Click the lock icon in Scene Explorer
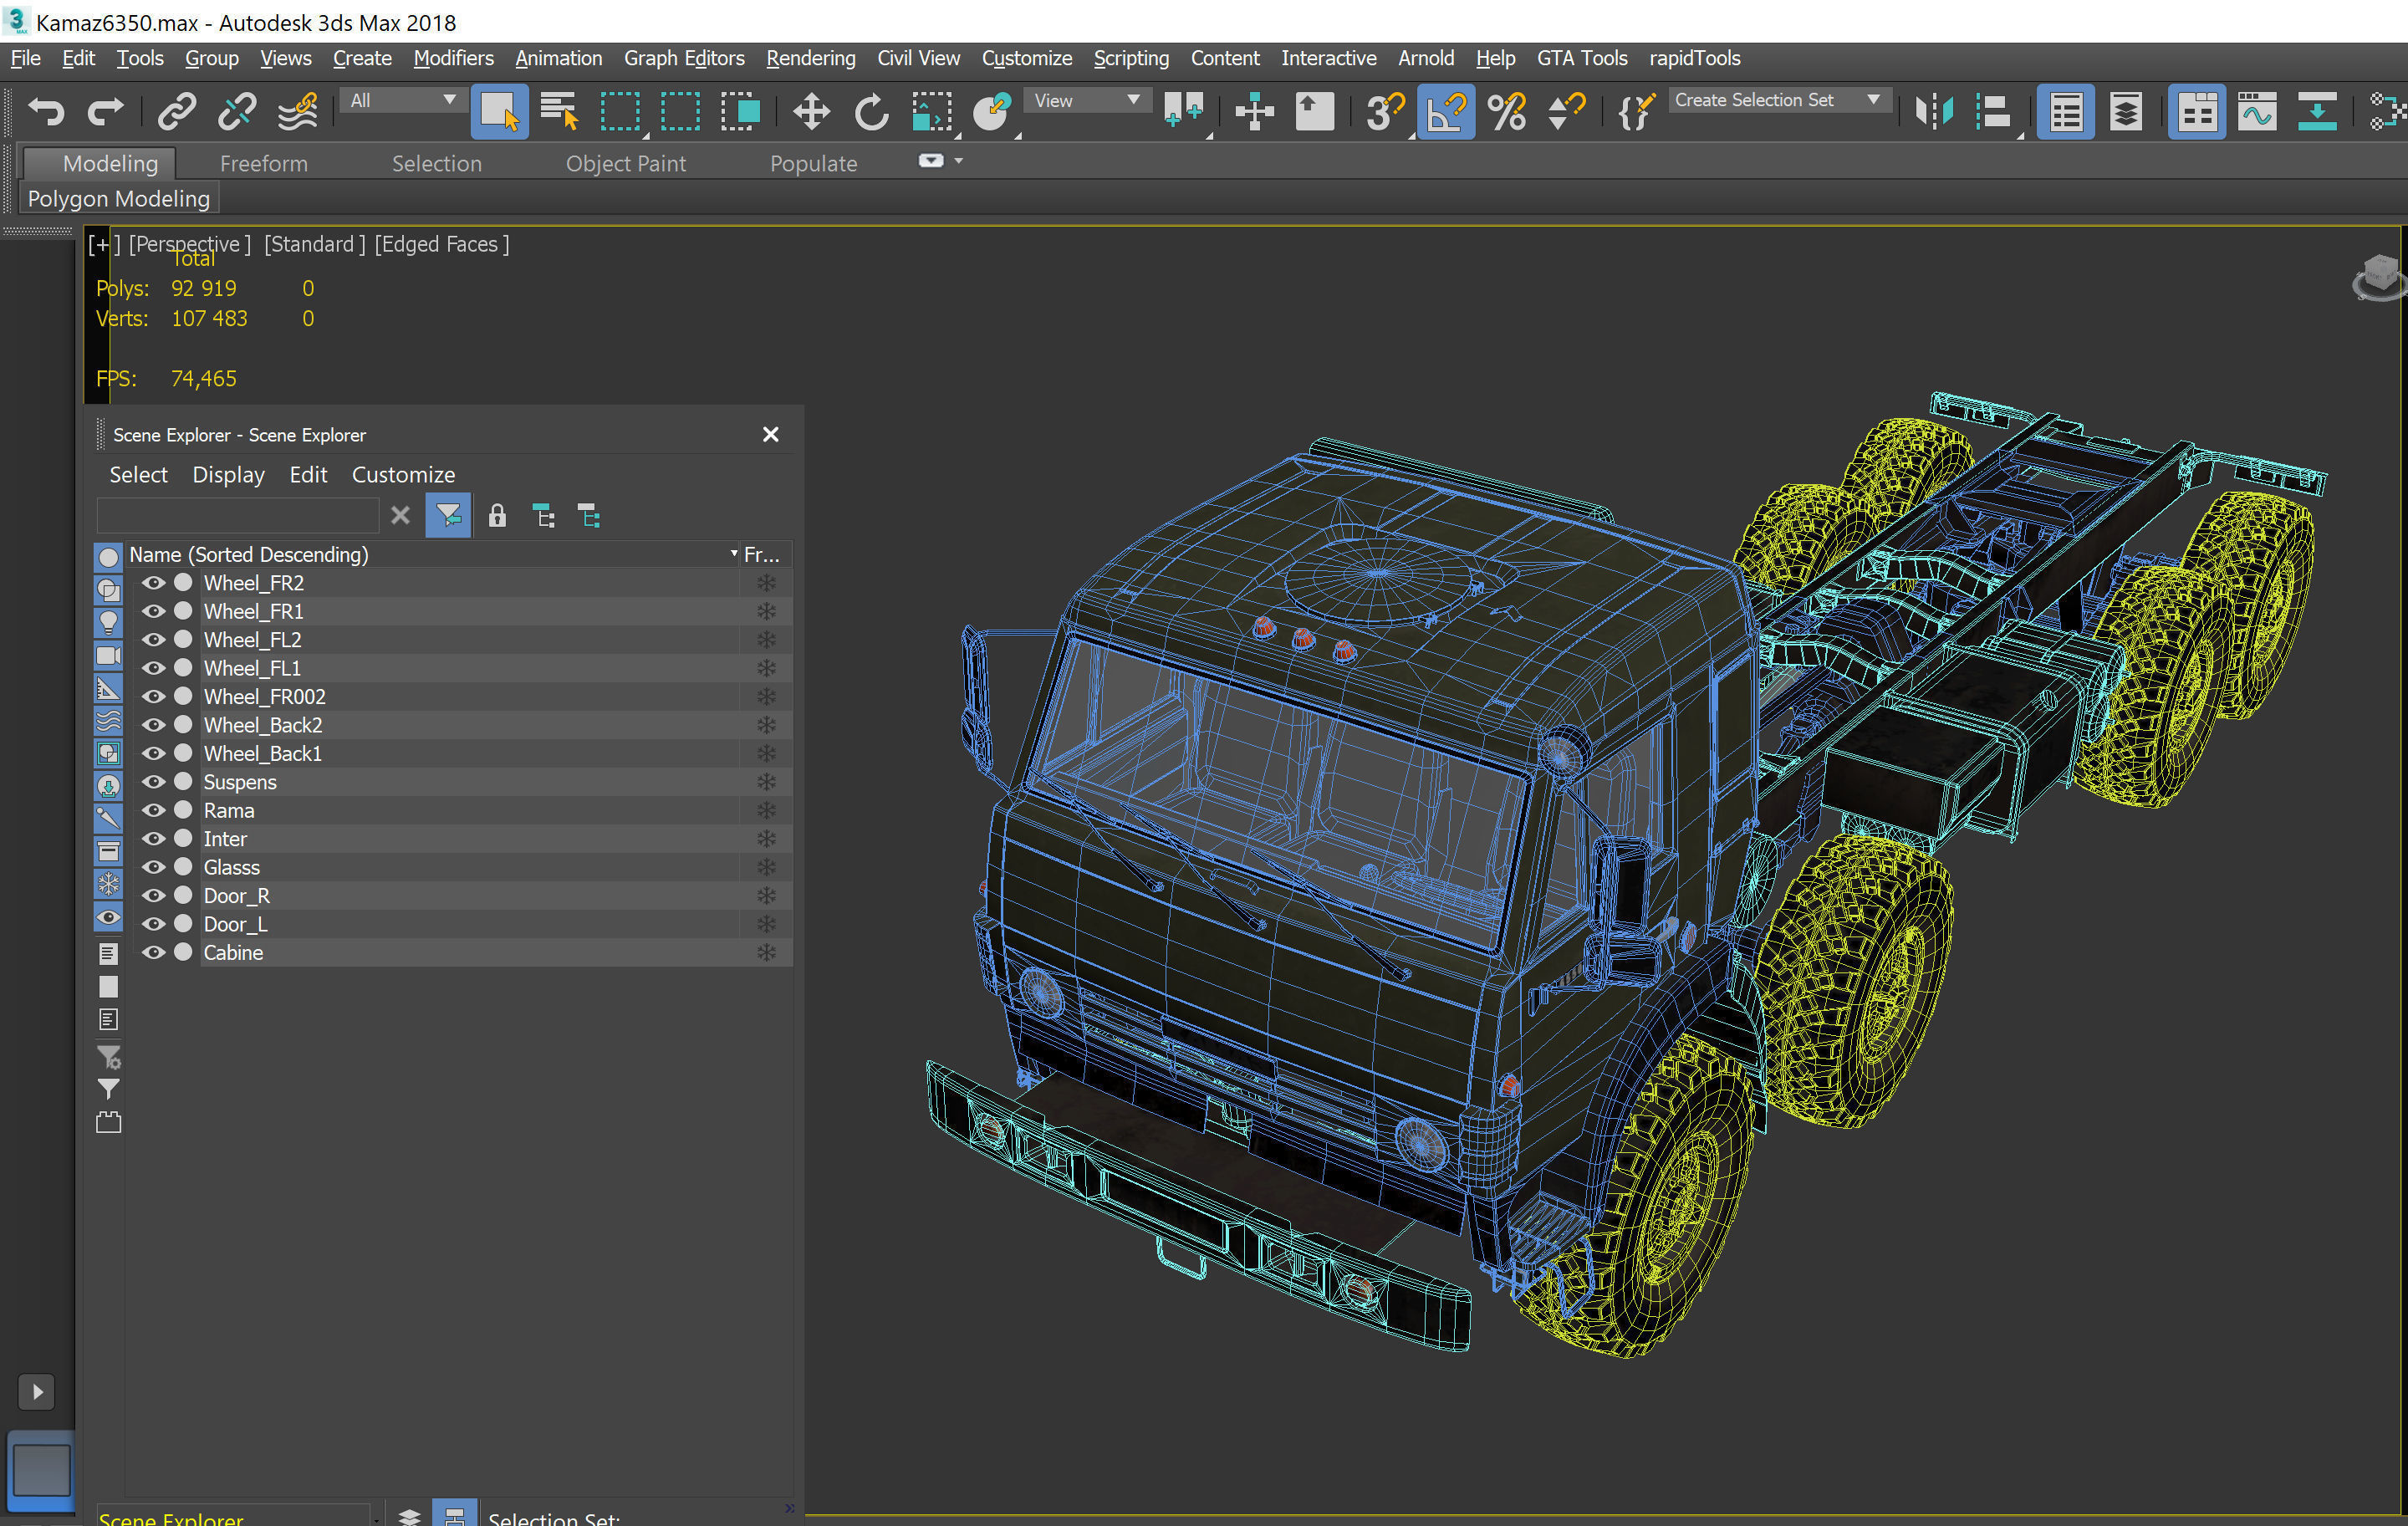The image size is (2408, 1526). pos(496,516)
